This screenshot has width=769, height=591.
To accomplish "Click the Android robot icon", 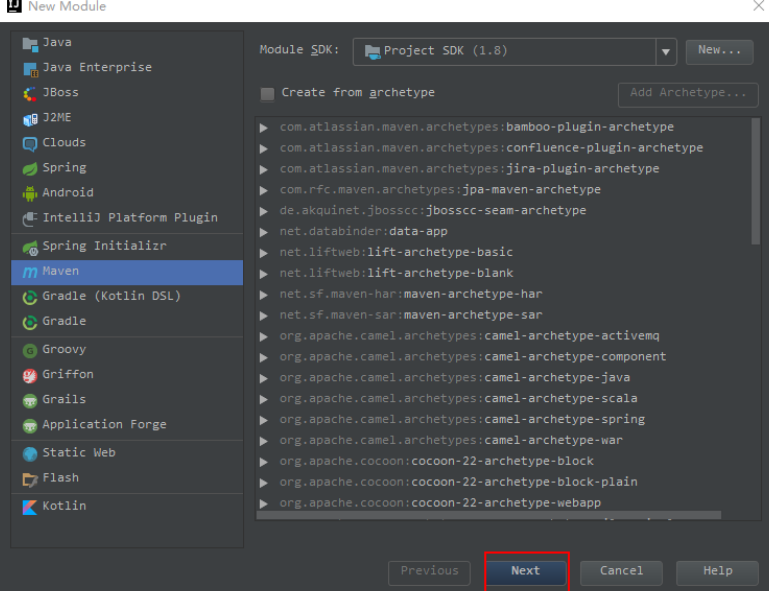I will tap(30, 194).
